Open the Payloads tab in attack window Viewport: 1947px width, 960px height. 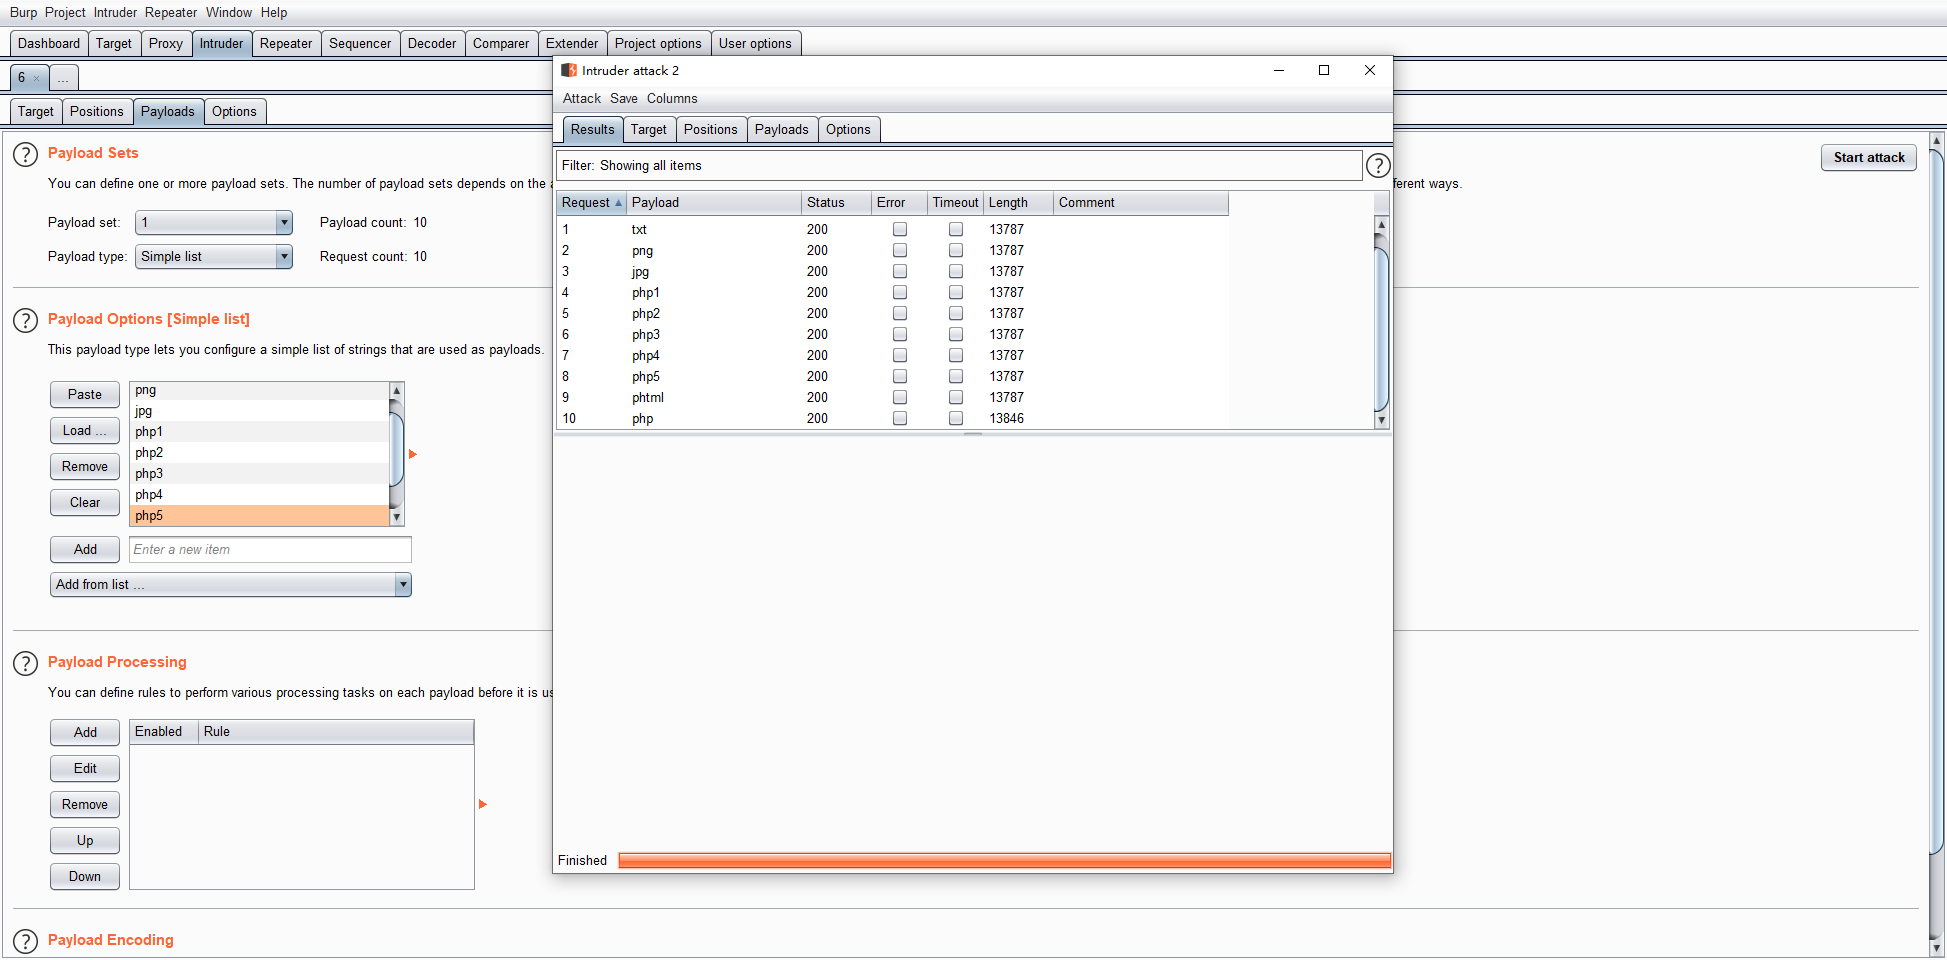pos(782,130)
